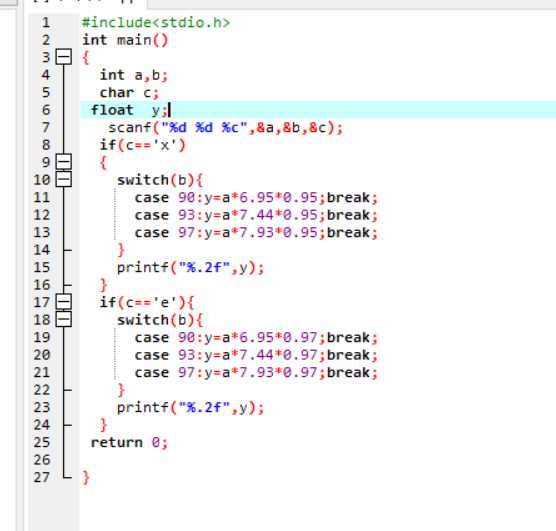Click on the 'return 0;' statement

tap(129, 443)
